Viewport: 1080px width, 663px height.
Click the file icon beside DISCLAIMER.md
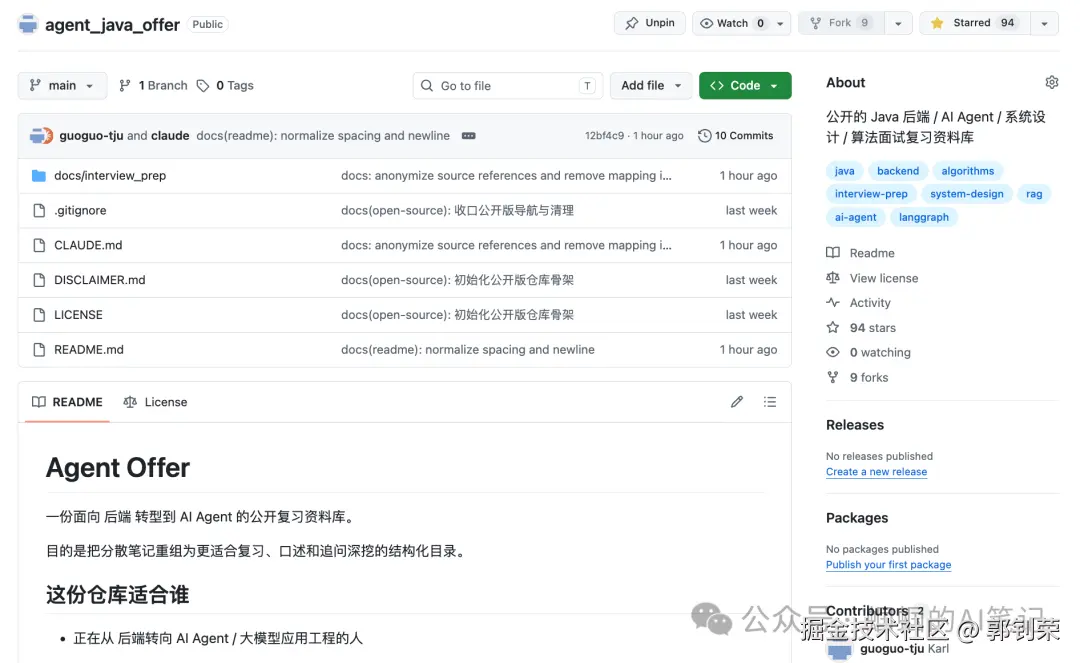39,280
